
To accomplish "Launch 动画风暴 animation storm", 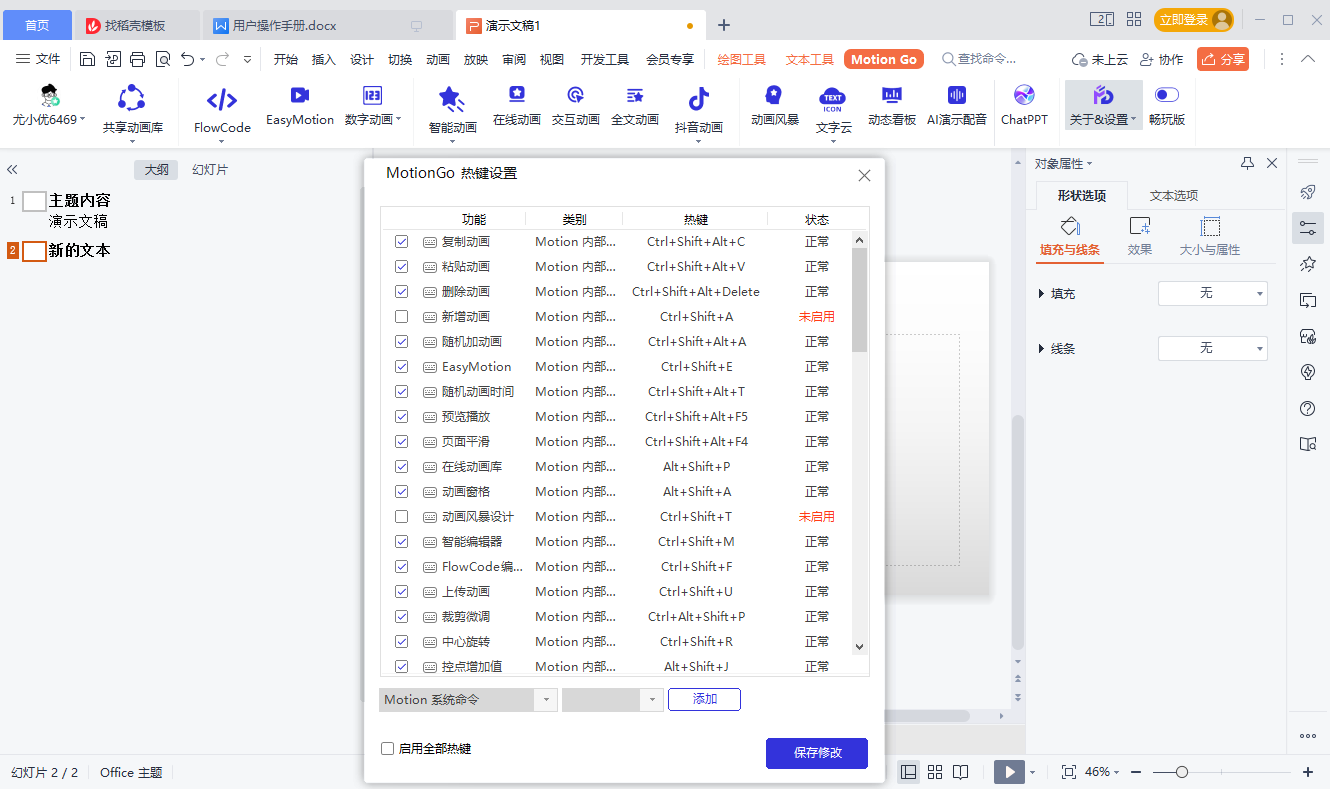I will click(775, 106).
